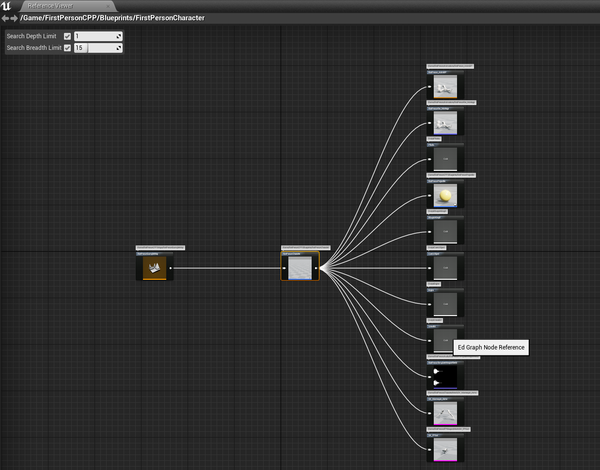Click the back navigation arrow
600x470 pixels.
pyautogui.click(x=5, y=18)
